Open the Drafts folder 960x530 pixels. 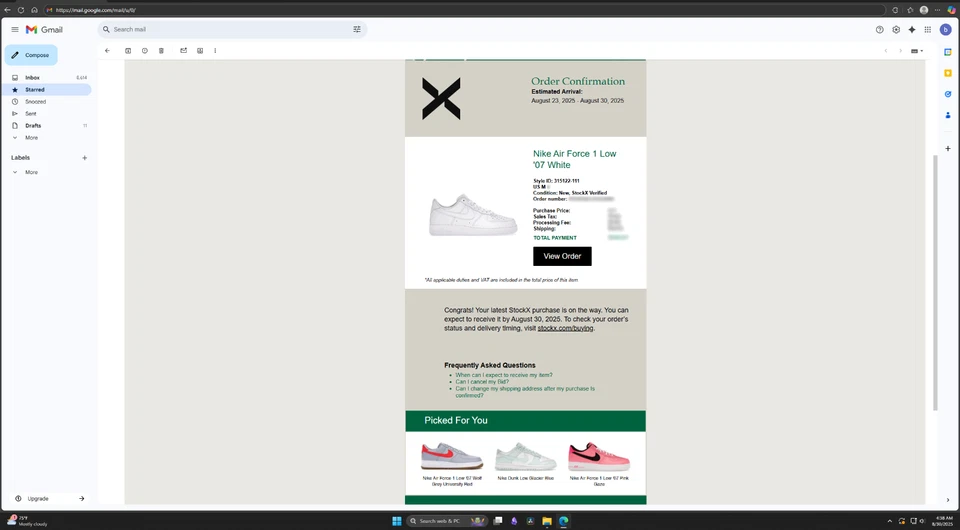(46, 125)
